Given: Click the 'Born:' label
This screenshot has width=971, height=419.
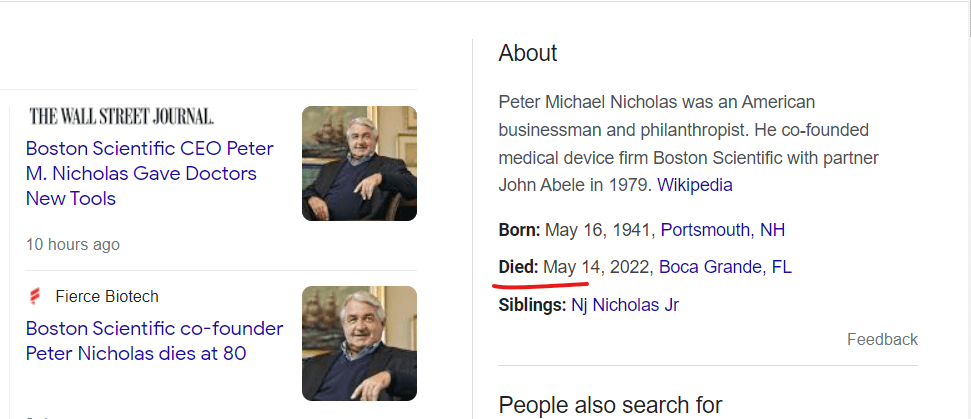Looking at the screenshot, I should click(519, 230).
